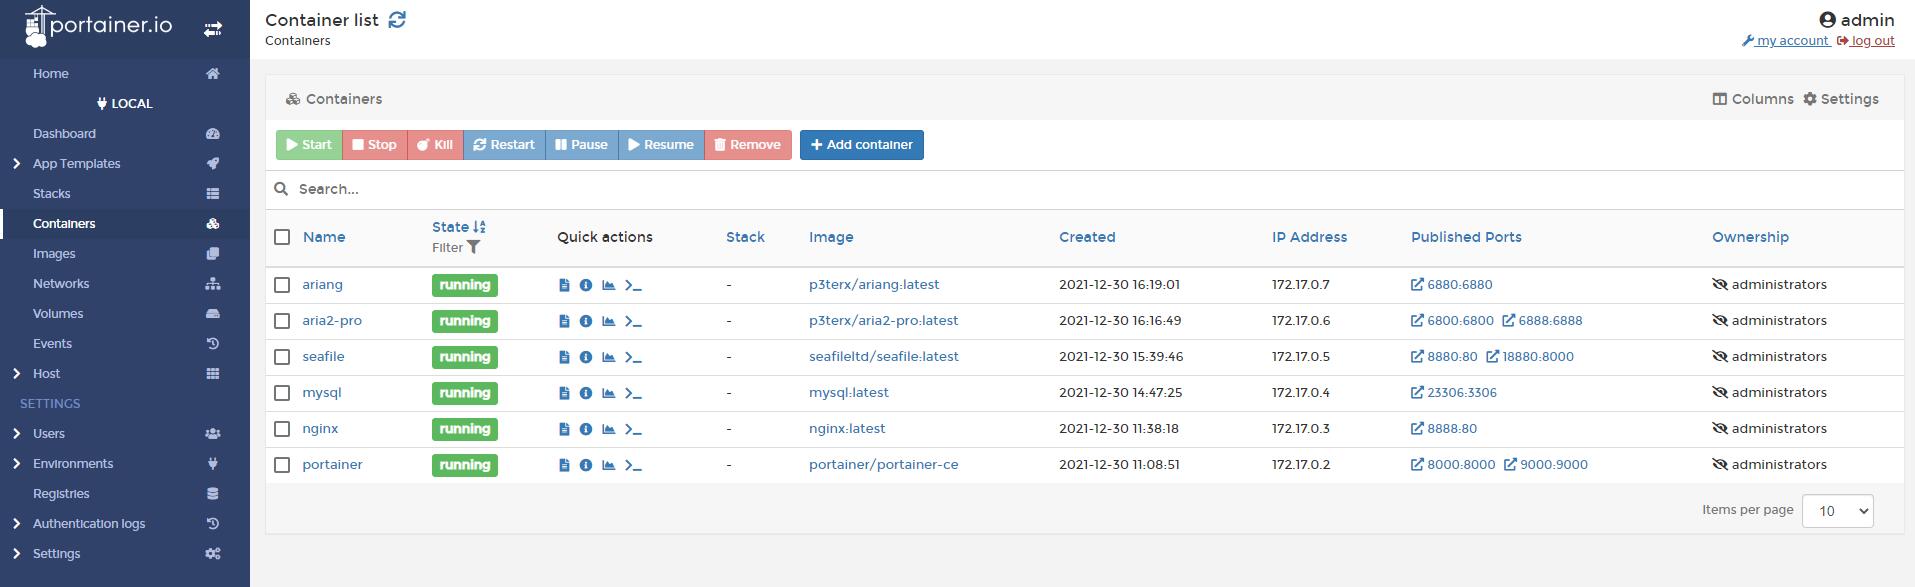
Task: Inspect info icon for portainer container
Action: 586,465
